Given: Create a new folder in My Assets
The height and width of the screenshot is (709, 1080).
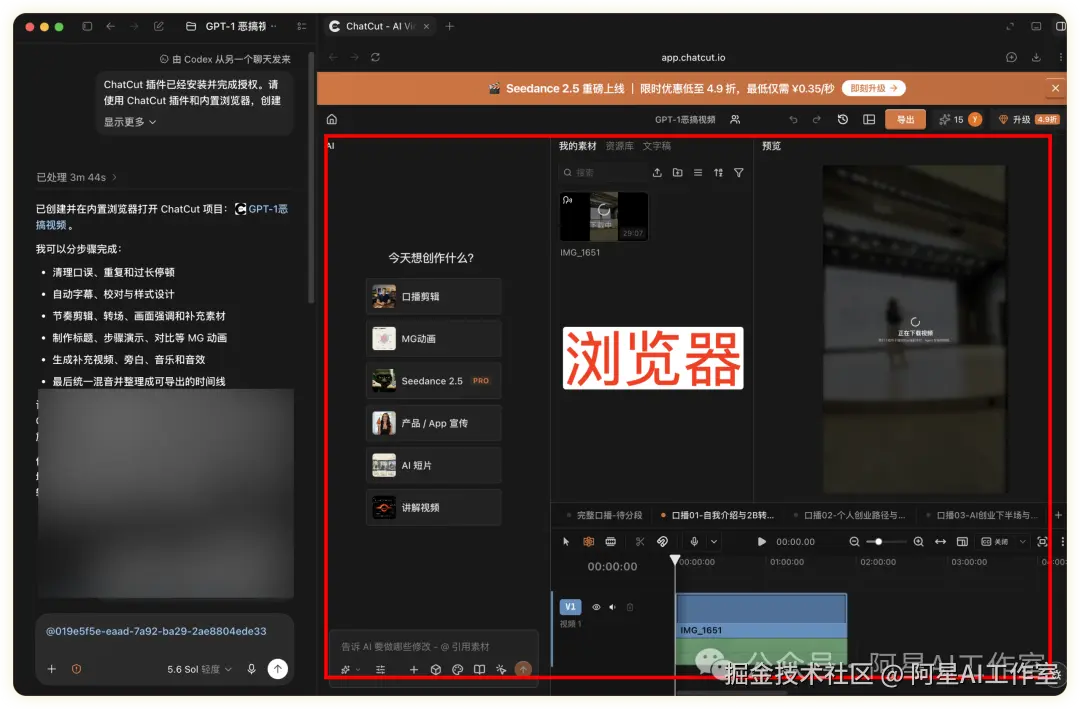Looking at the screenshot, I should [x=678, y=173].
